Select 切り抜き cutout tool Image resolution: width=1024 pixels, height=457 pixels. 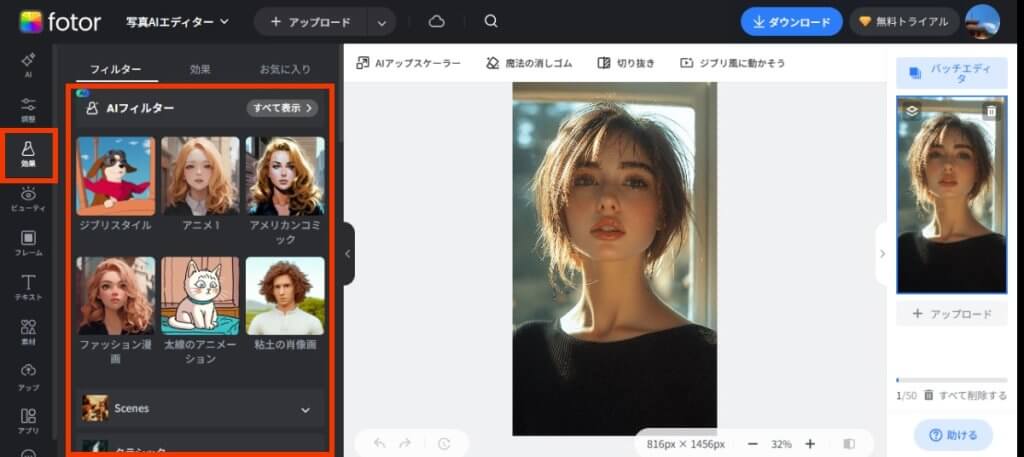click(626, 63)
